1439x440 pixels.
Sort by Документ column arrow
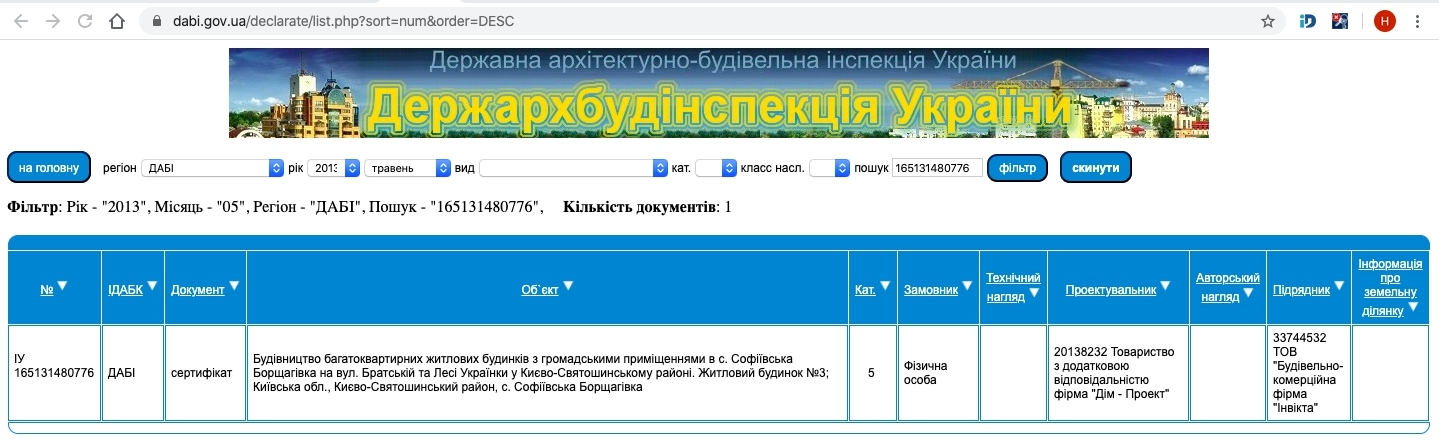[234, 286]
